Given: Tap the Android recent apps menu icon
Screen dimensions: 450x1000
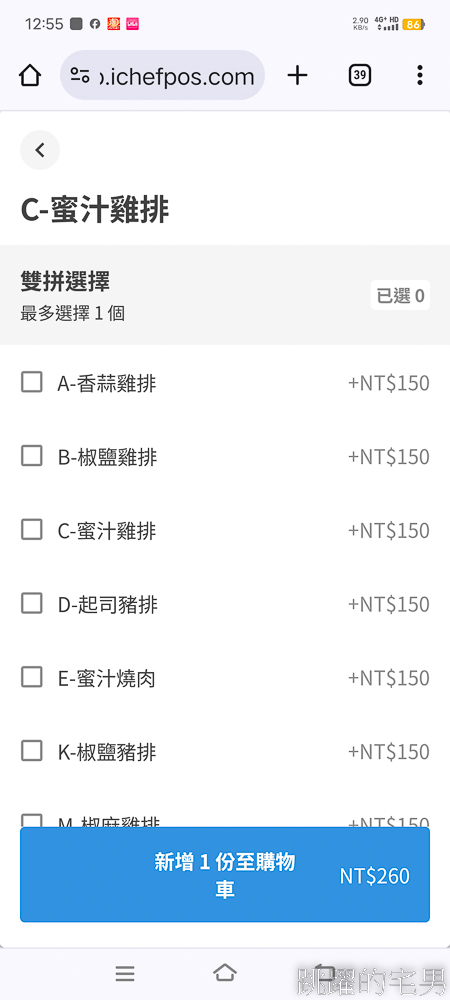Looking at the screenshot, I should point(125,973).
